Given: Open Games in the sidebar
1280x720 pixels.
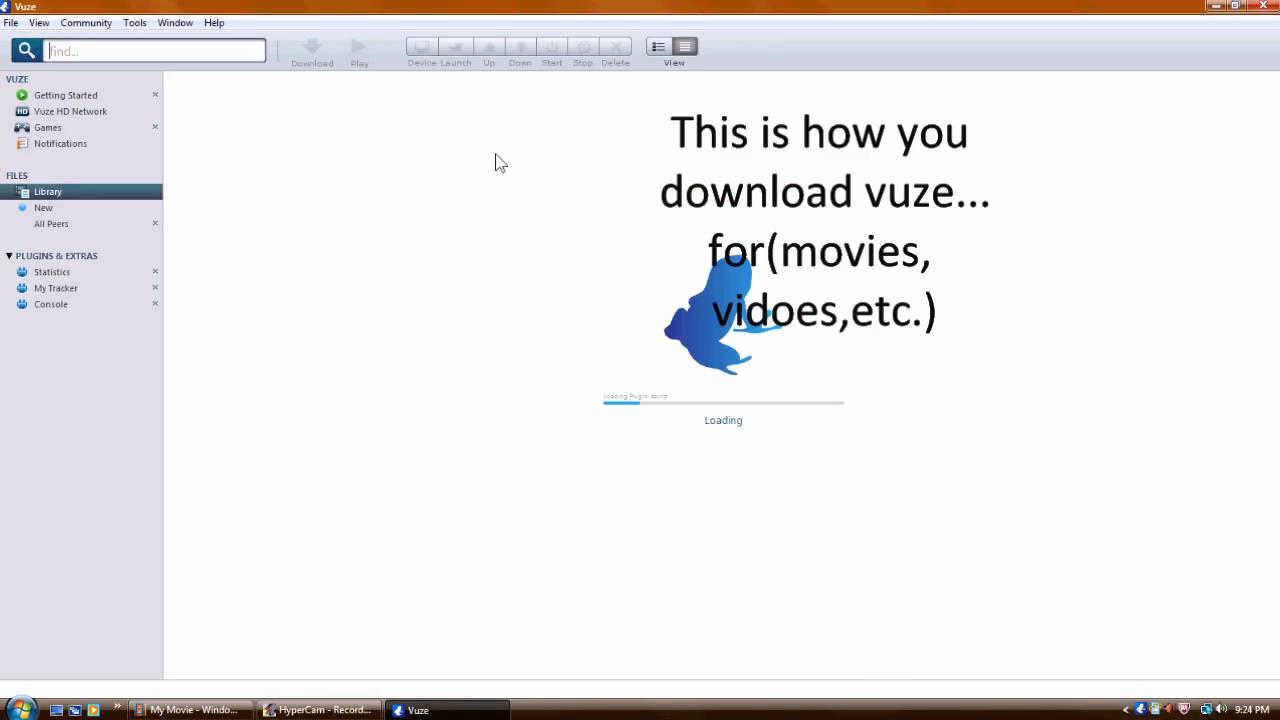Looking at the screenshot, I should click(x=48, y=127).
